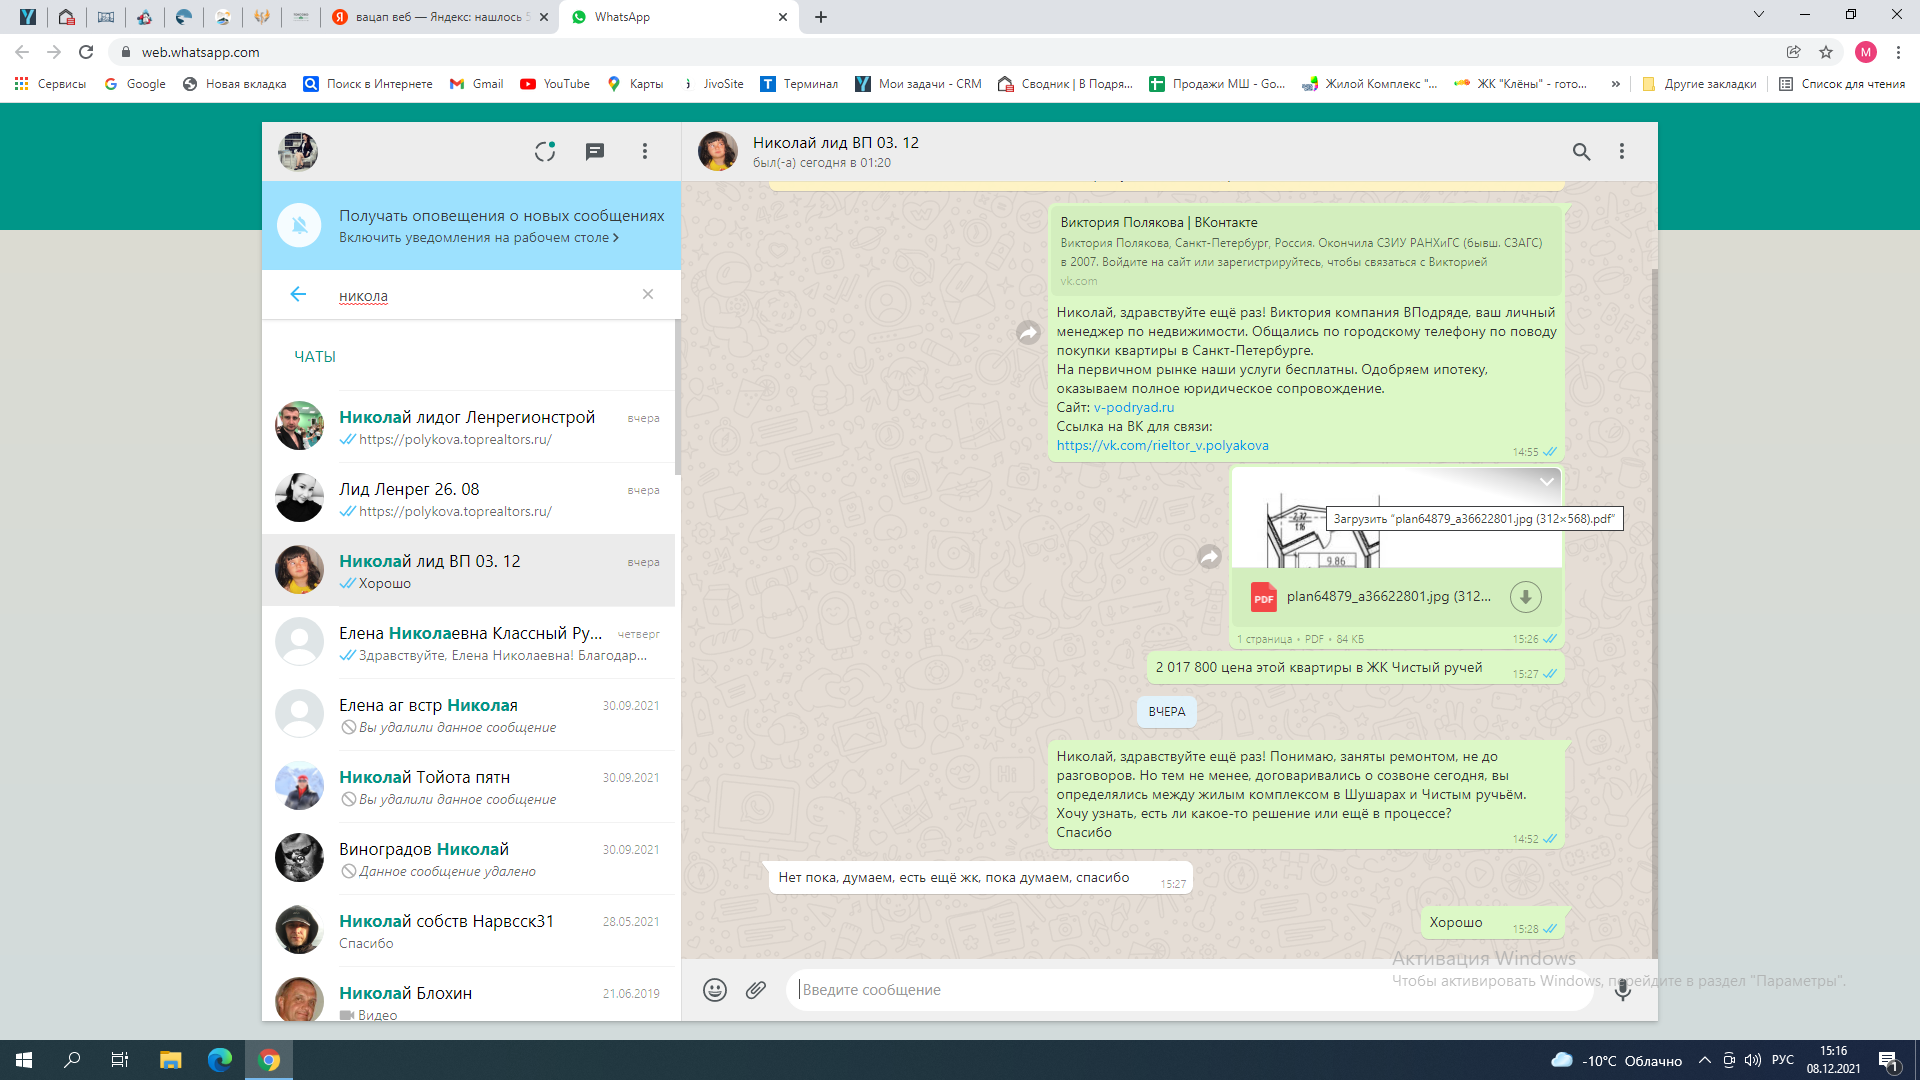Go back from search with arrow
1920x1080 pixels.
298,294
